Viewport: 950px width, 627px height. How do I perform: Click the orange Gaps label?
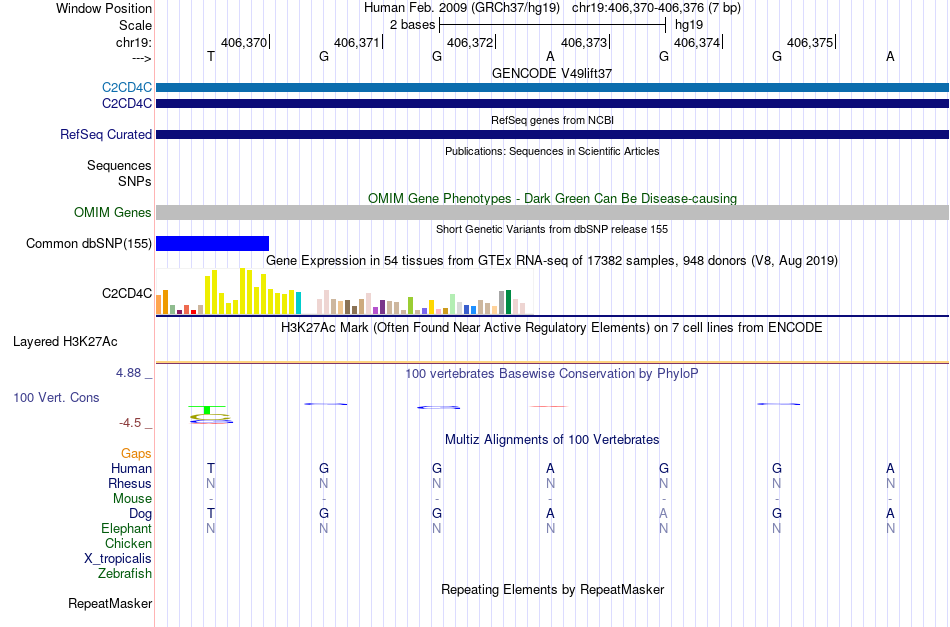point(136,454)
